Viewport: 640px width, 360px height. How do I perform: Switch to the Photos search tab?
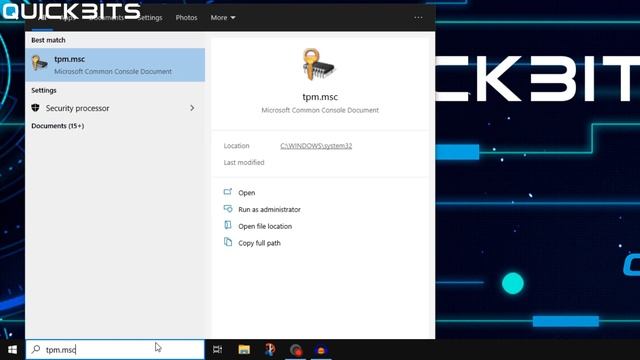tap(186, 18)
